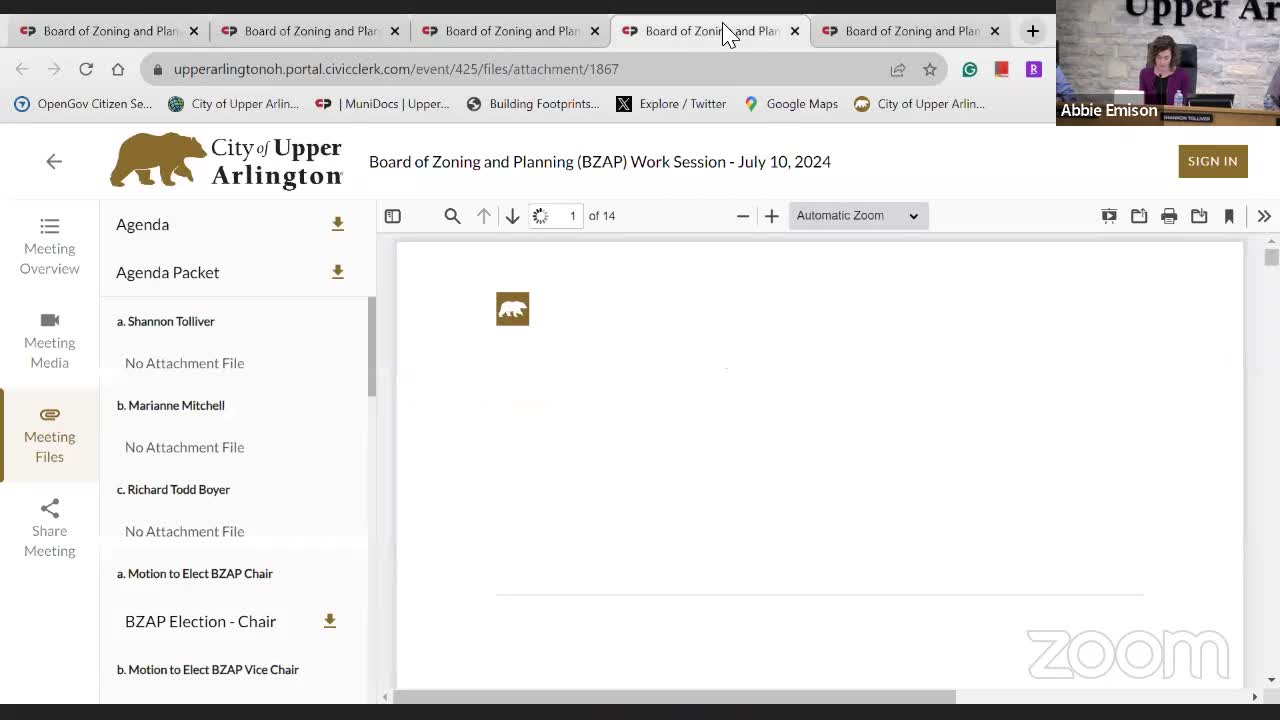1280x720 pixels.
Task: Download the BZAP Election - Chair attachment
Action: click(x=329, y=621)
